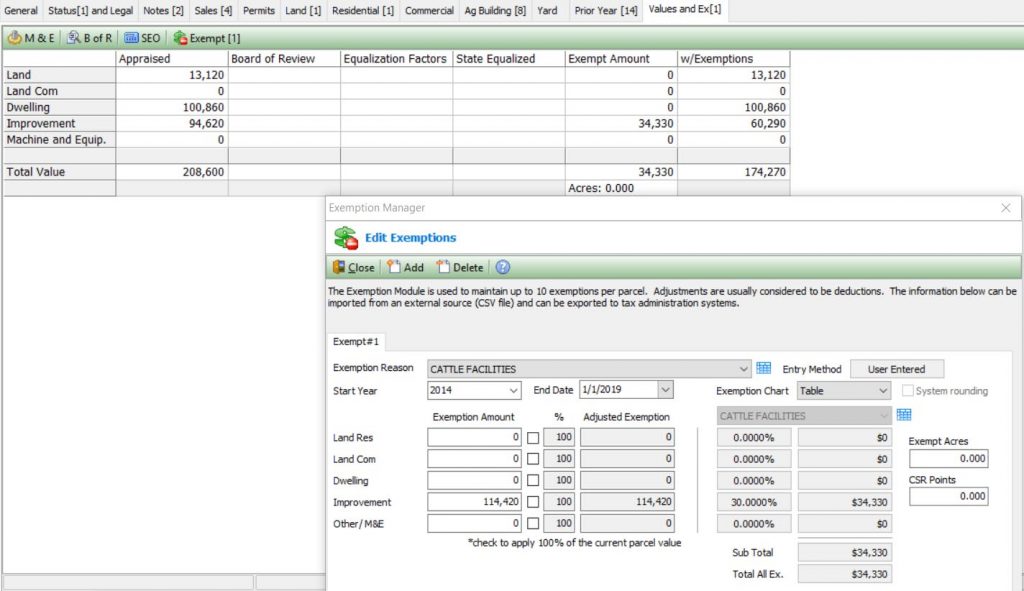This screenshot has width=1024, height=591.
Task: Check the Land Res 100% checkbox
Action: pyautogui.click(x=533, y=437)
